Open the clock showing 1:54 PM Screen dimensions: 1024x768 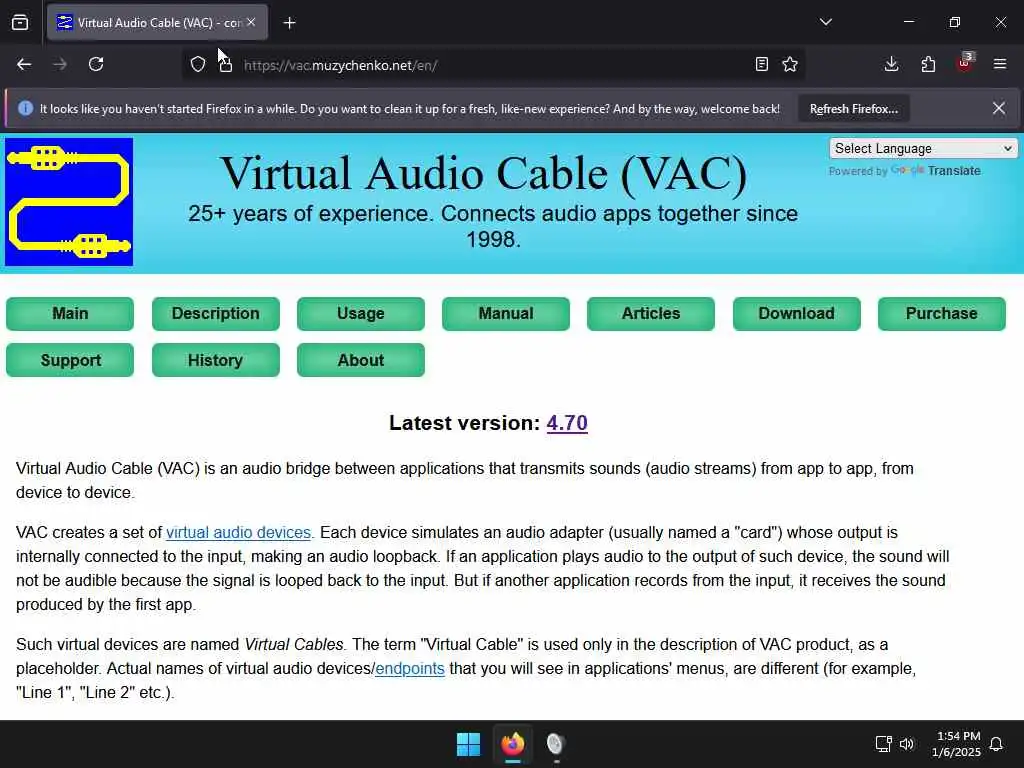pos(956,744)
